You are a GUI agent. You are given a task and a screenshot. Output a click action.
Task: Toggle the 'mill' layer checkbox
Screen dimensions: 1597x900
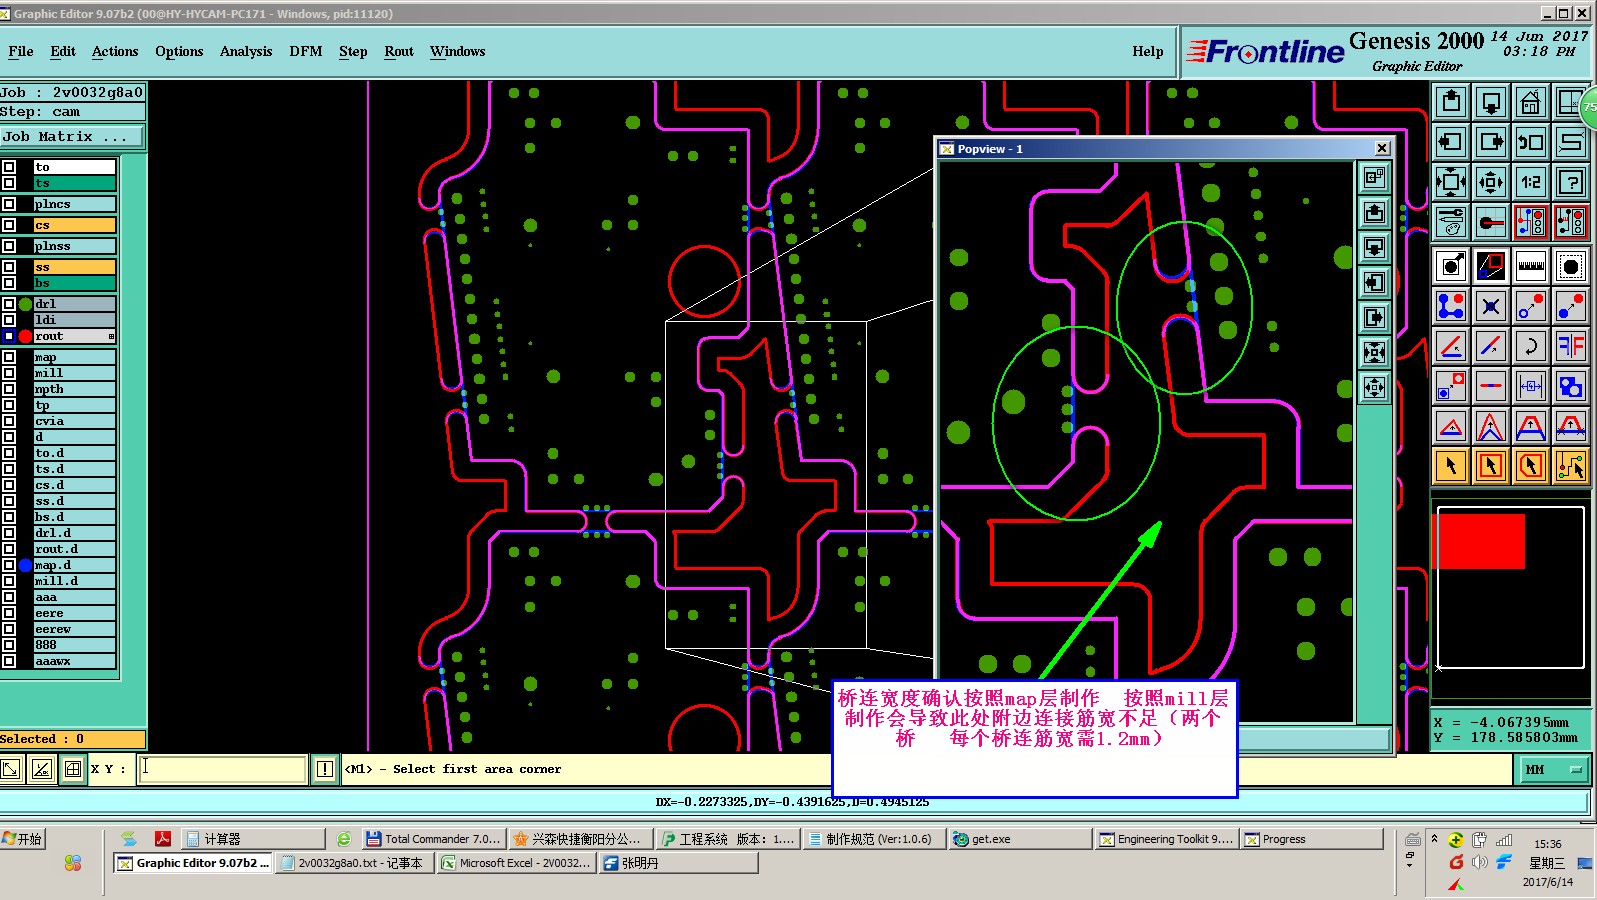[9, 373]
